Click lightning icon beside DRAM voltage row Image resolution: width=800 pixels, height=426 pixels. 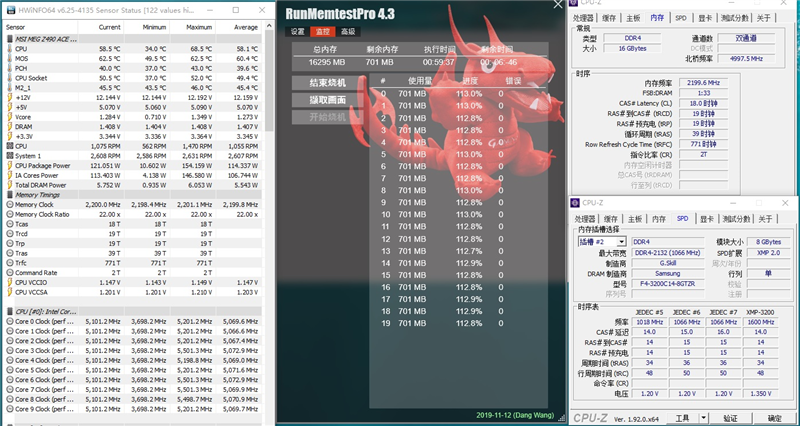[10, 127]
